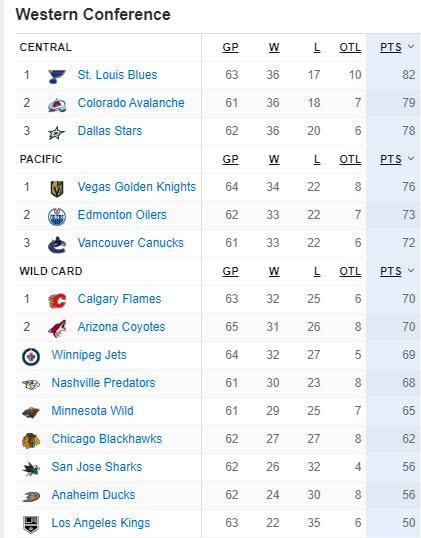Click the Winnipeg Jets logo icon
421x538 pixels.
[31, 356]
